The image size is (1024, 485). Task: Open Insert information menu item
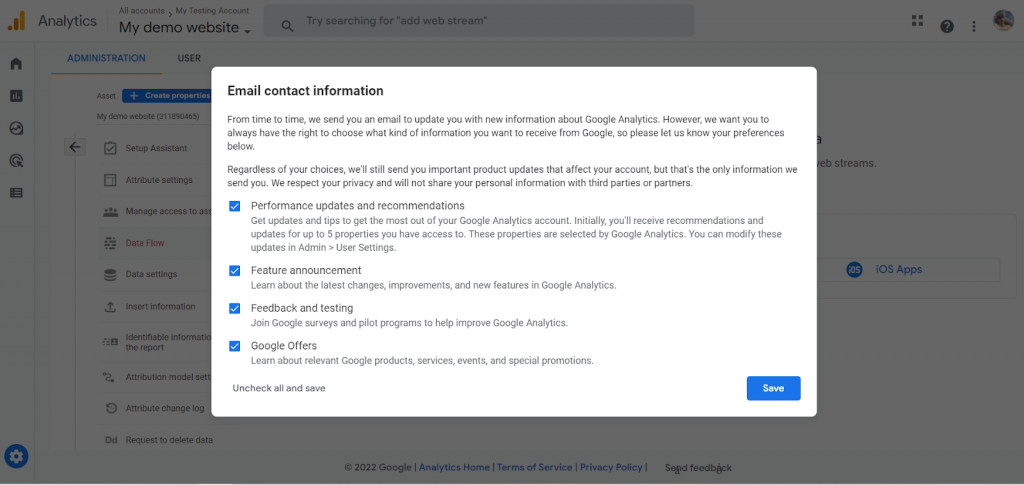(160, 307)
